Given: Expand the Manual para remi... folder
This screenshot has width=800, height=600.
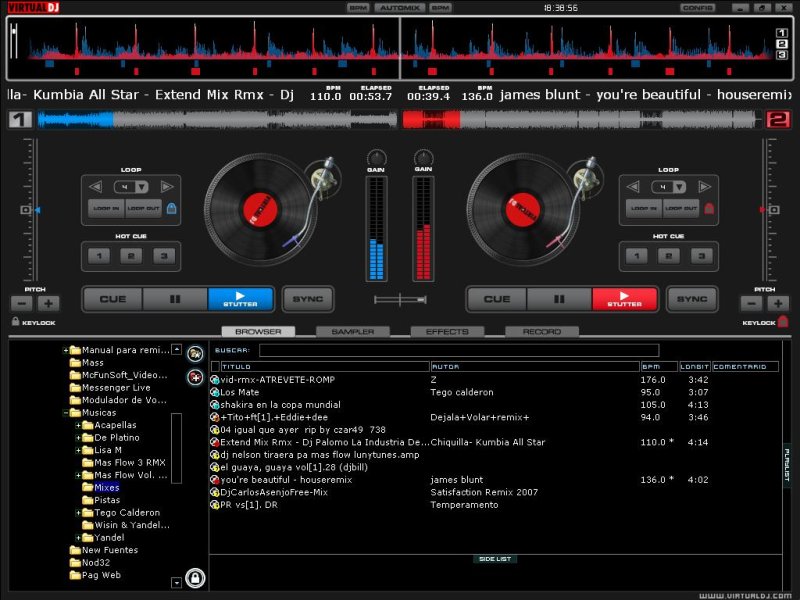Looking at the screenshot, I should [x=65, y=350].
